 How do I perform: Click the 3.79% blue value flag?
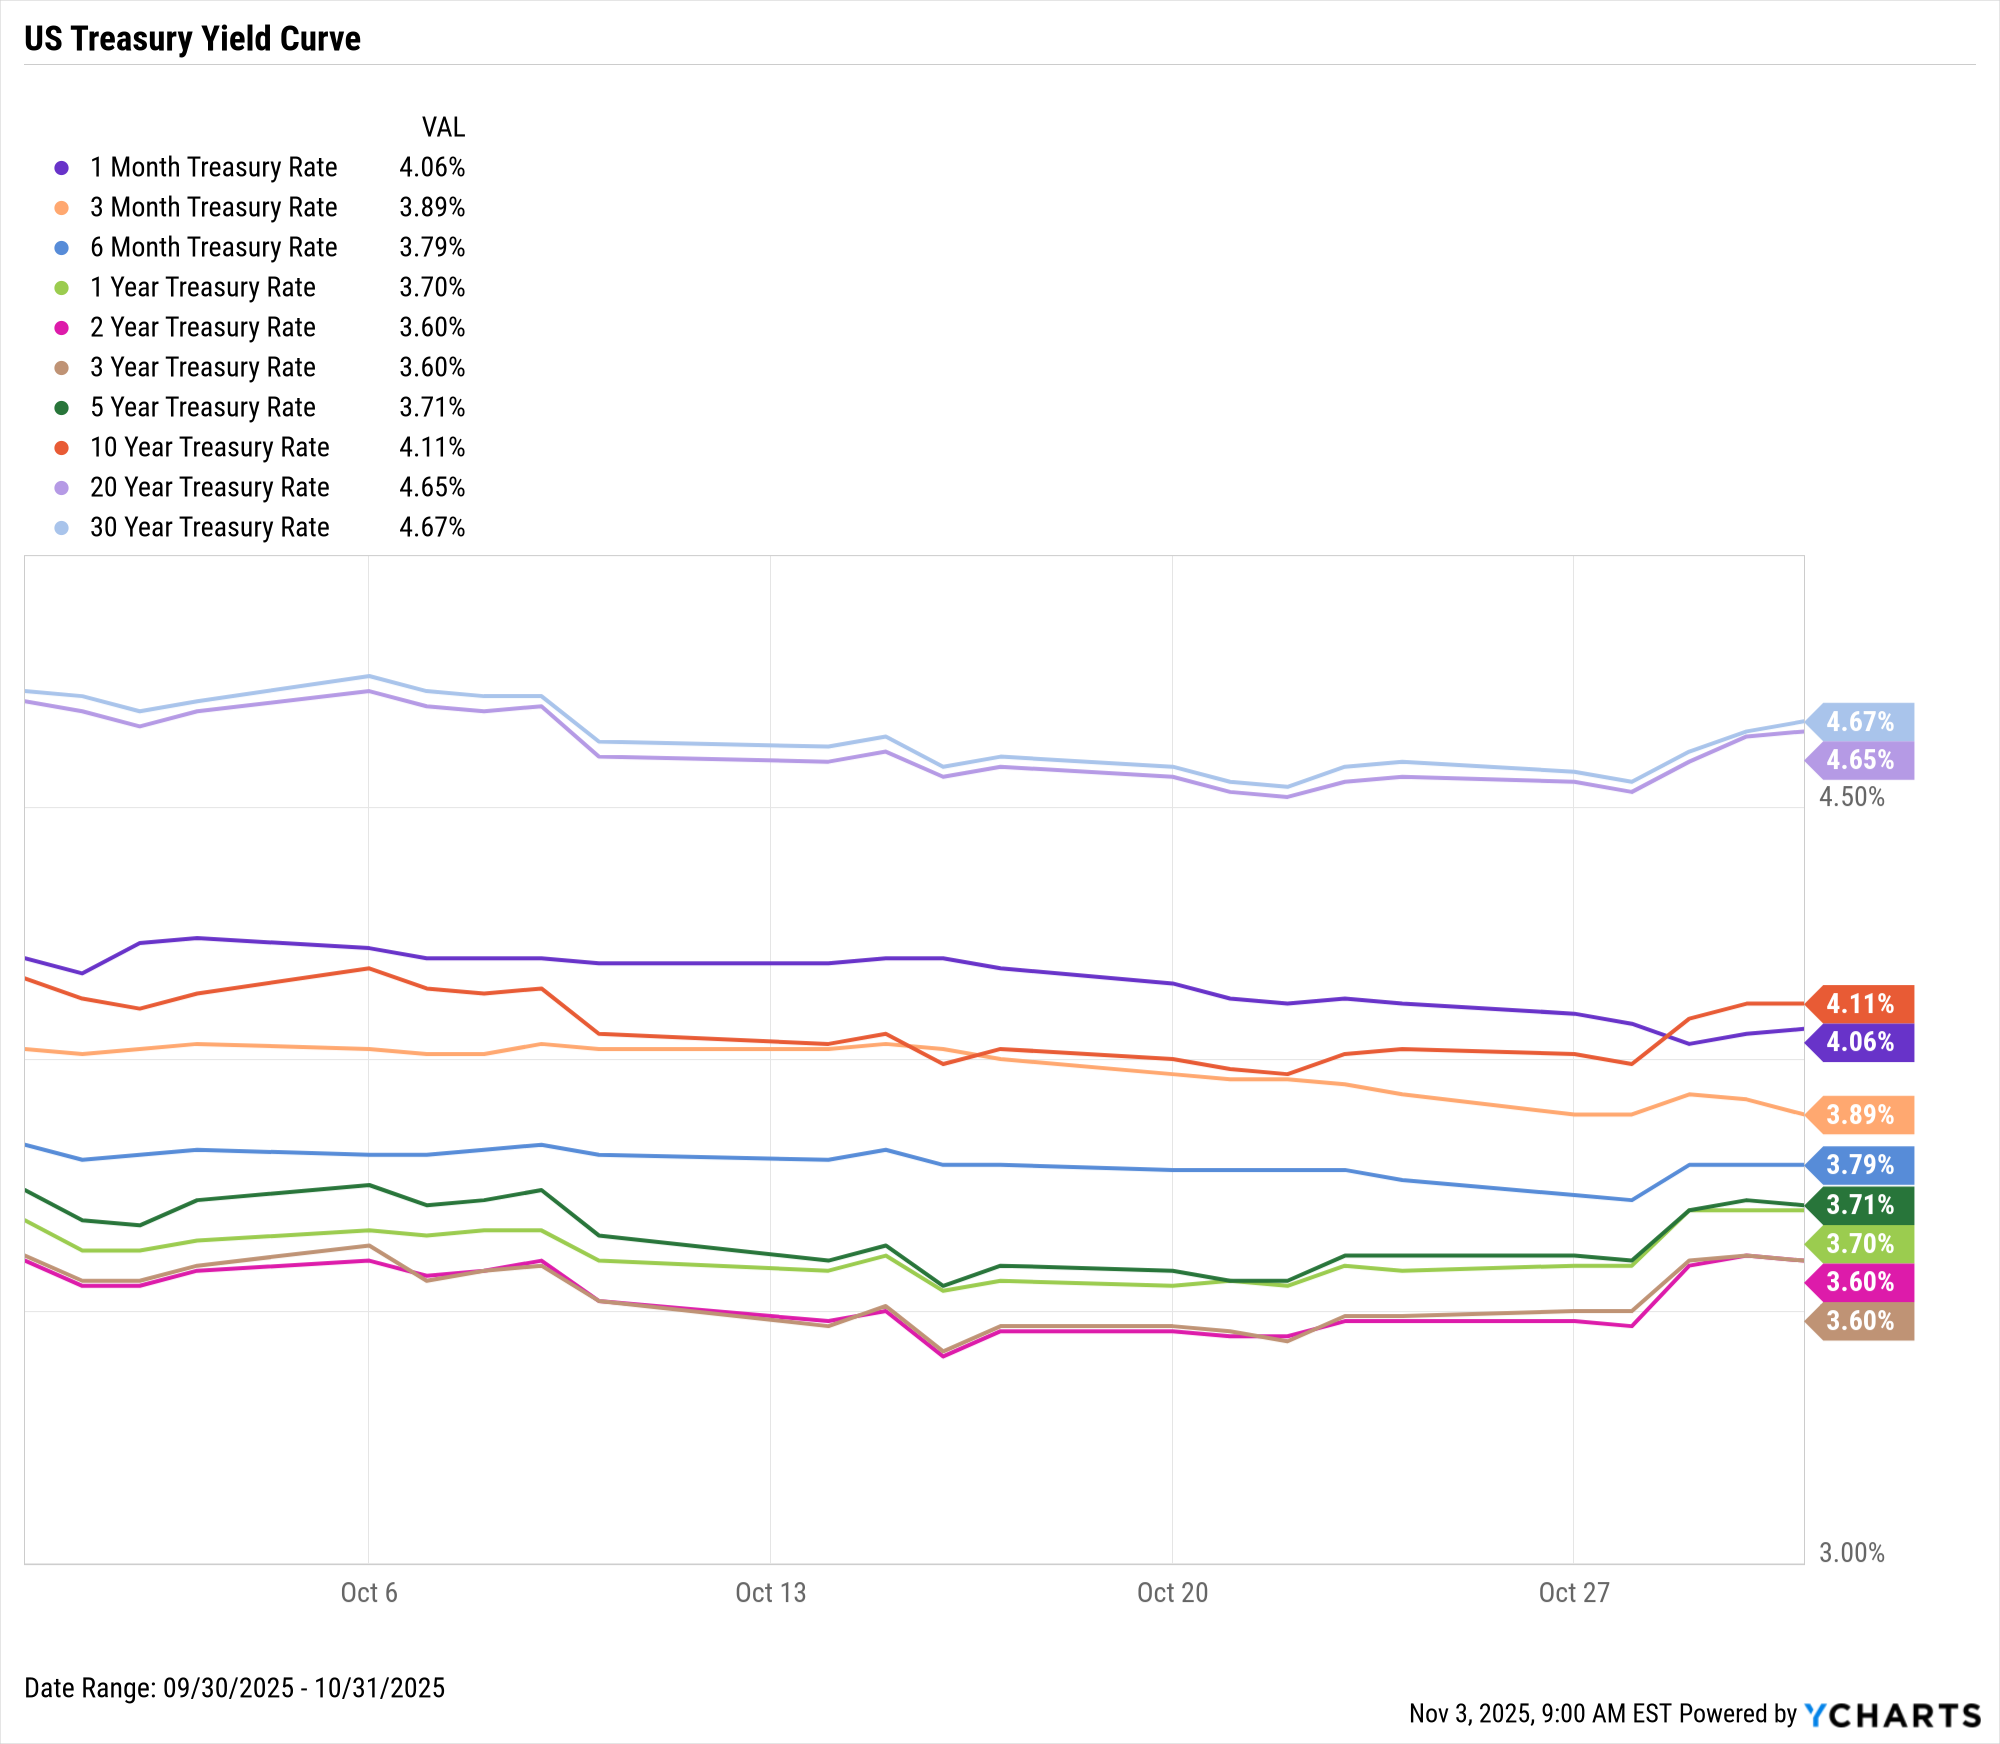click(x=1861, y=1165)
